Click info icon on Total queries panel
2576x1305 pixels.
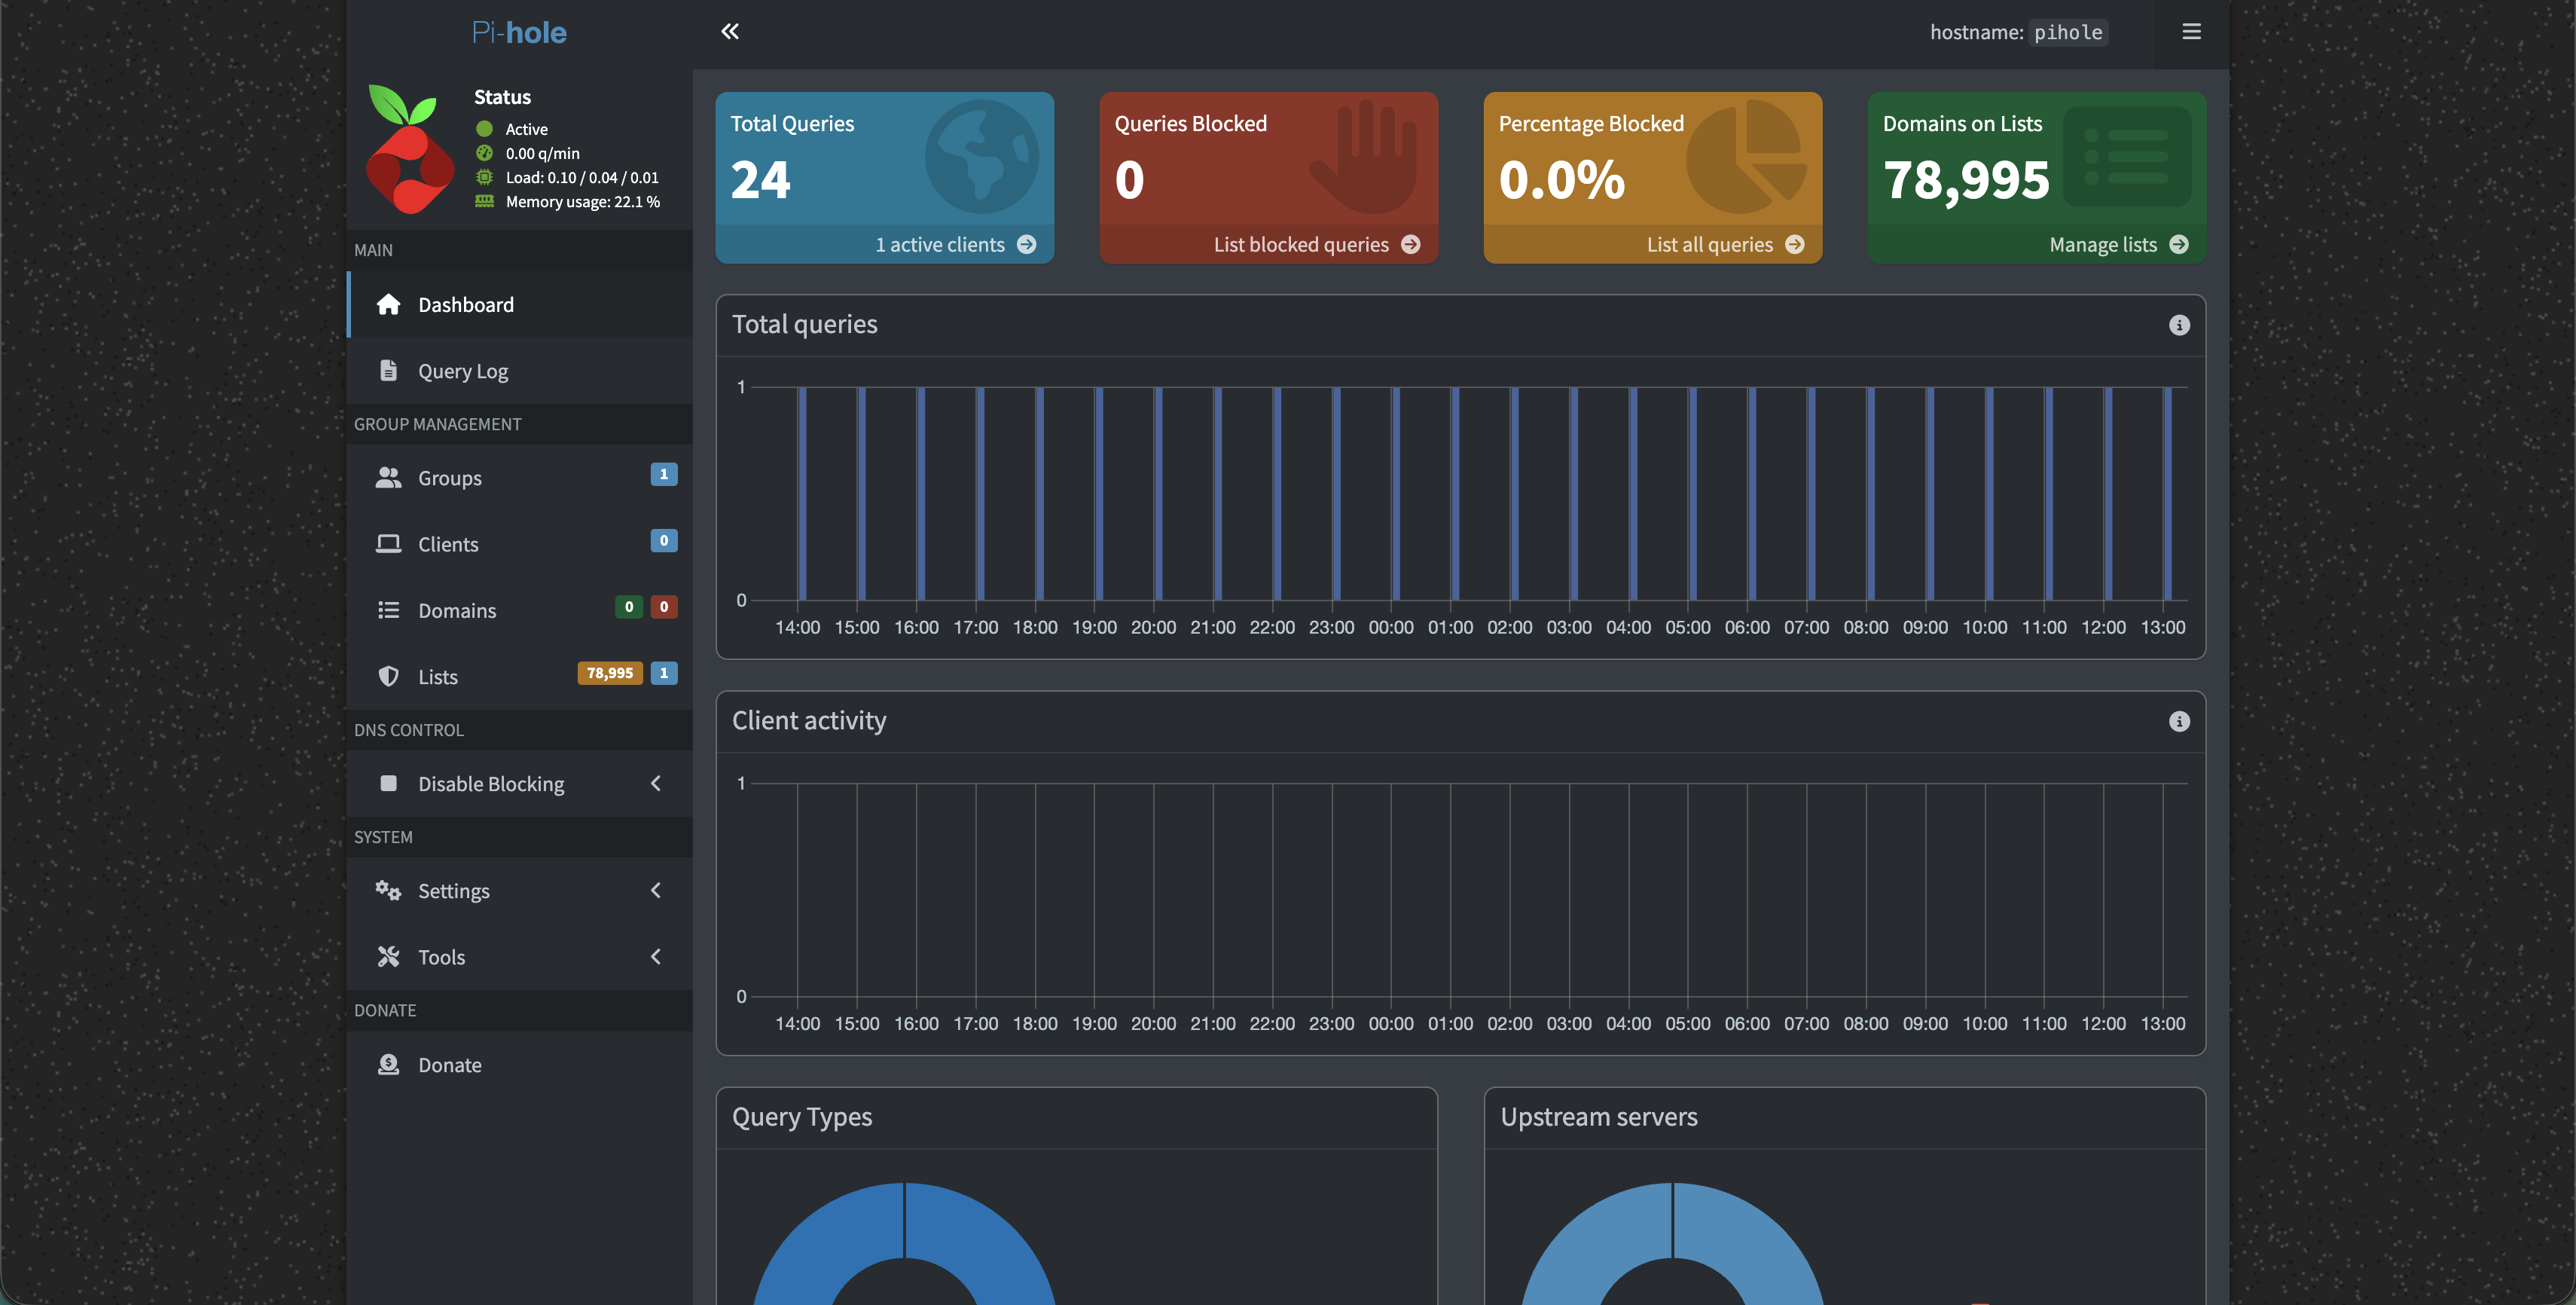pyautogui.click(x=2179, y=325)
